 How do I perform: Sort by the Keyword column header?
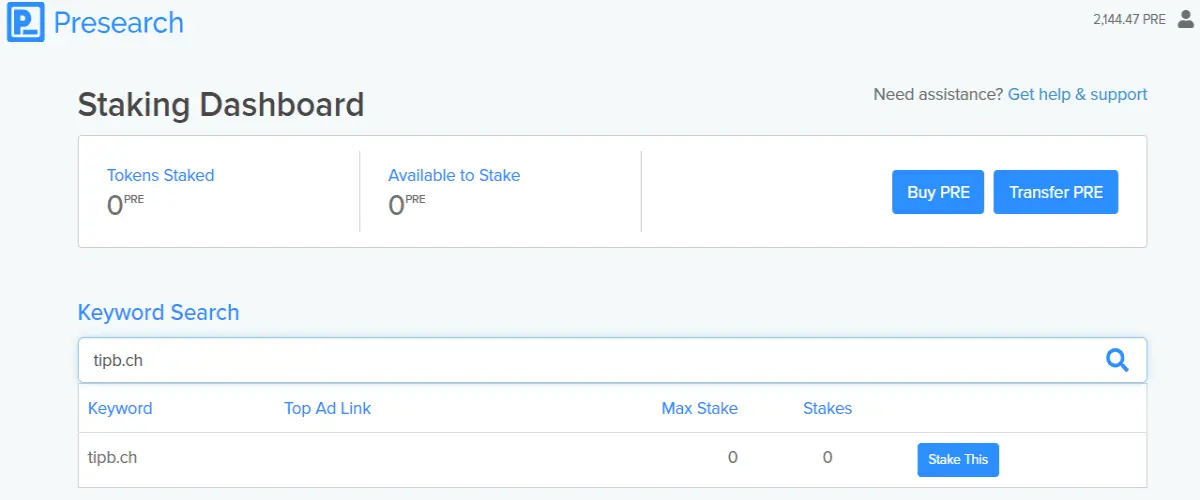tap(120, 408)
